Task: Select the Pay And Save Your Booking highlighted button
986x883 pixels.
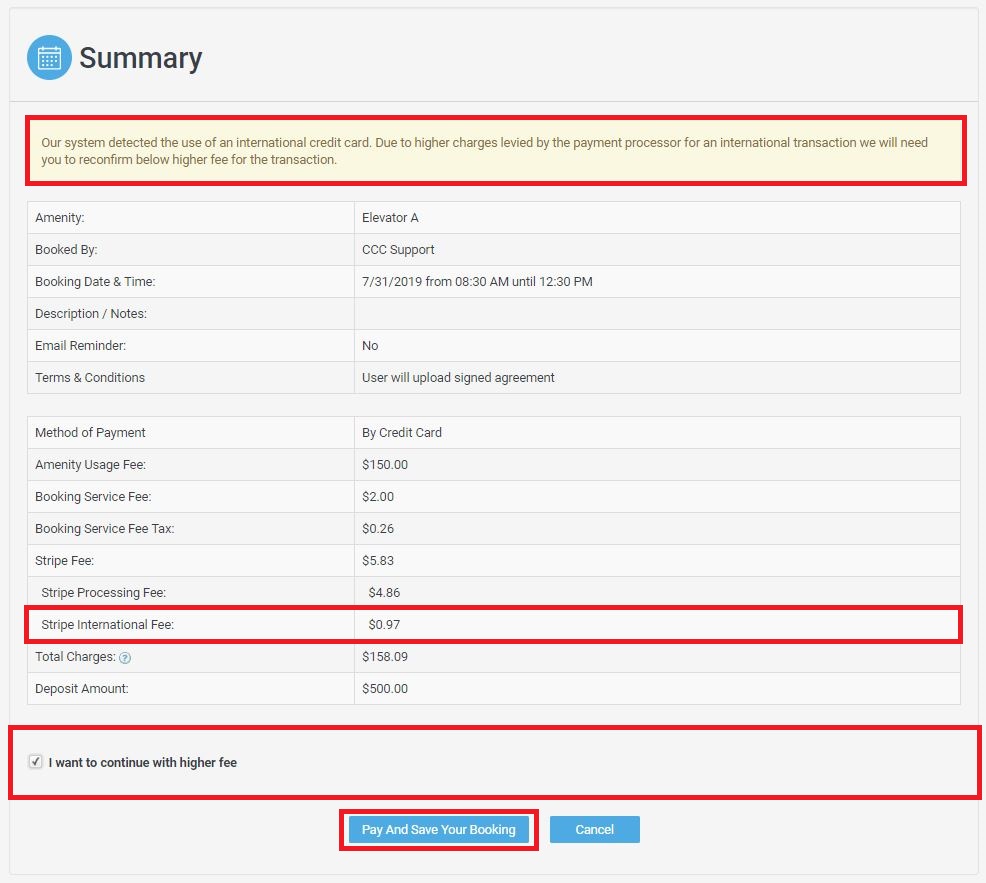Action: pyautogui.click(x=438, y=829)
